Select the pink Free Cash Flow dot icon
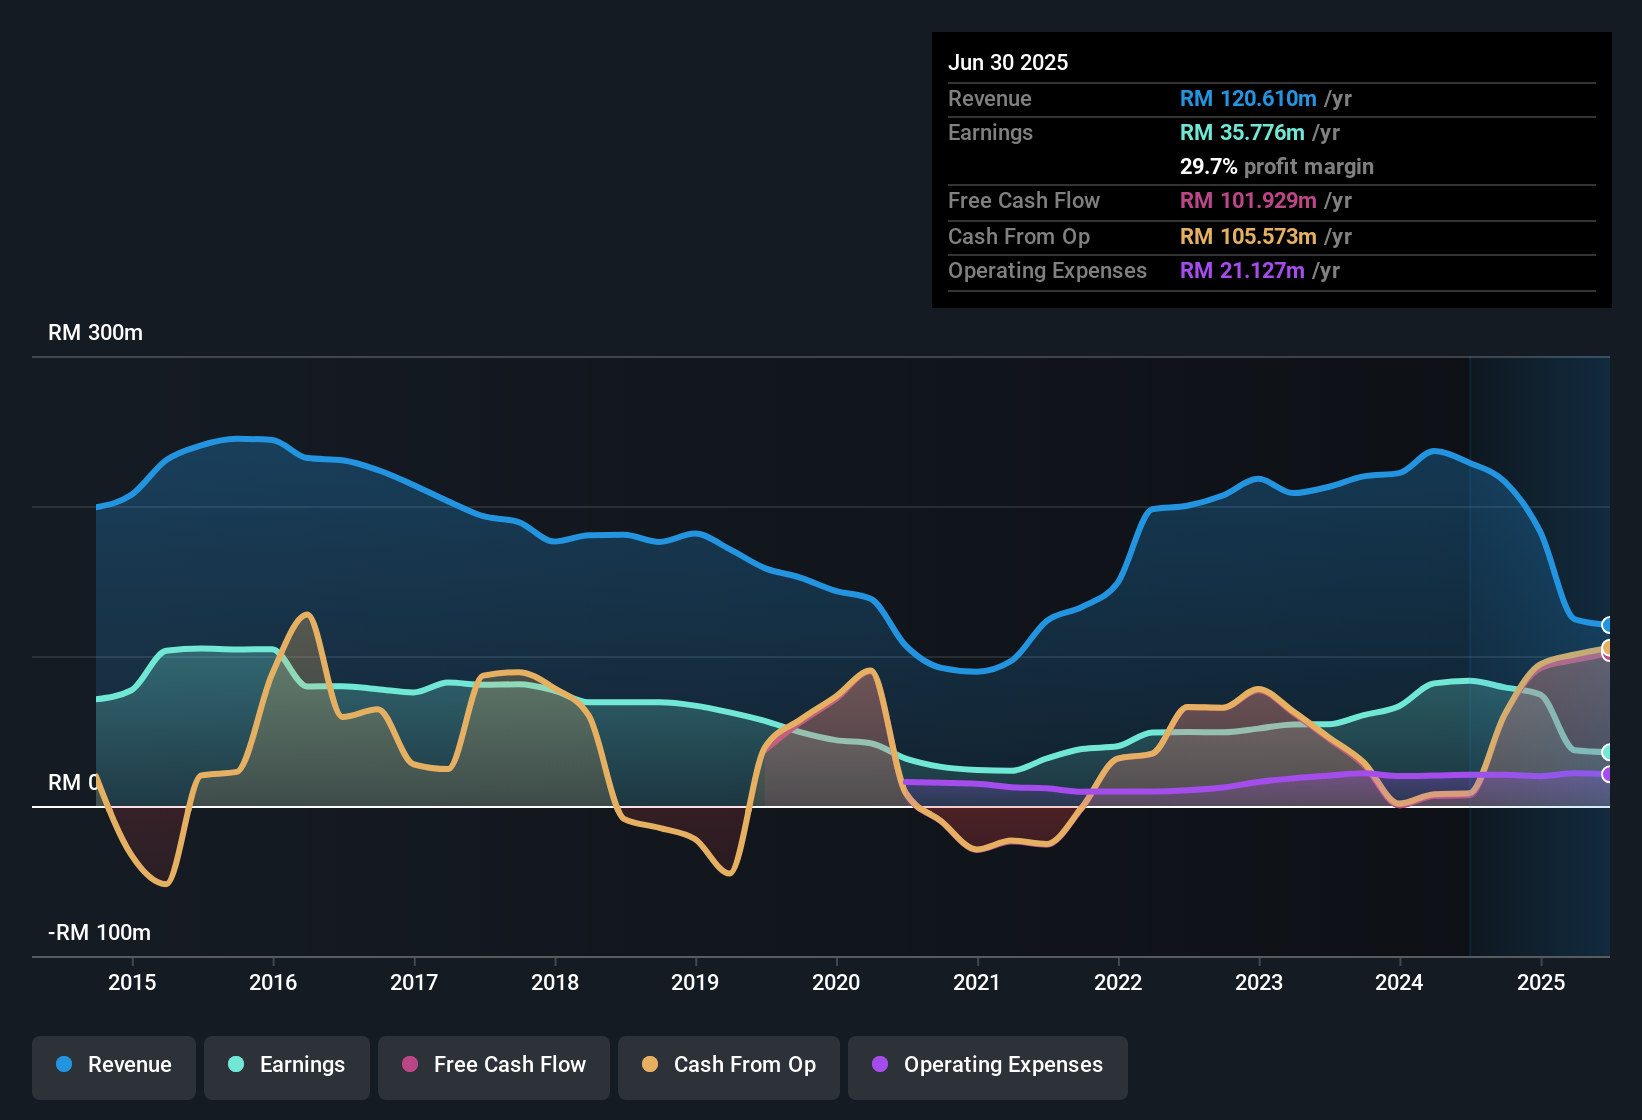 pyautogui.click(x=409, y=1065)
